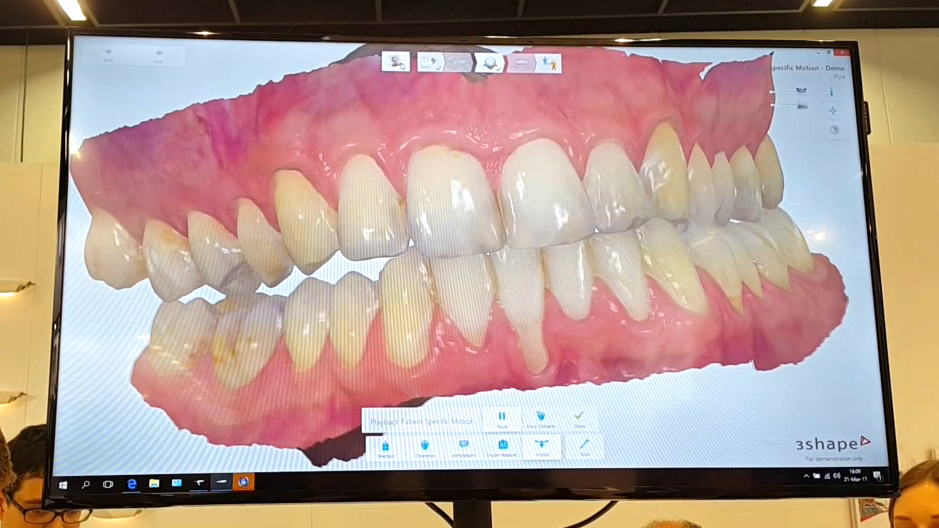Go to the scan setup workflow step

pyautogui.click(x=429, y=62)
